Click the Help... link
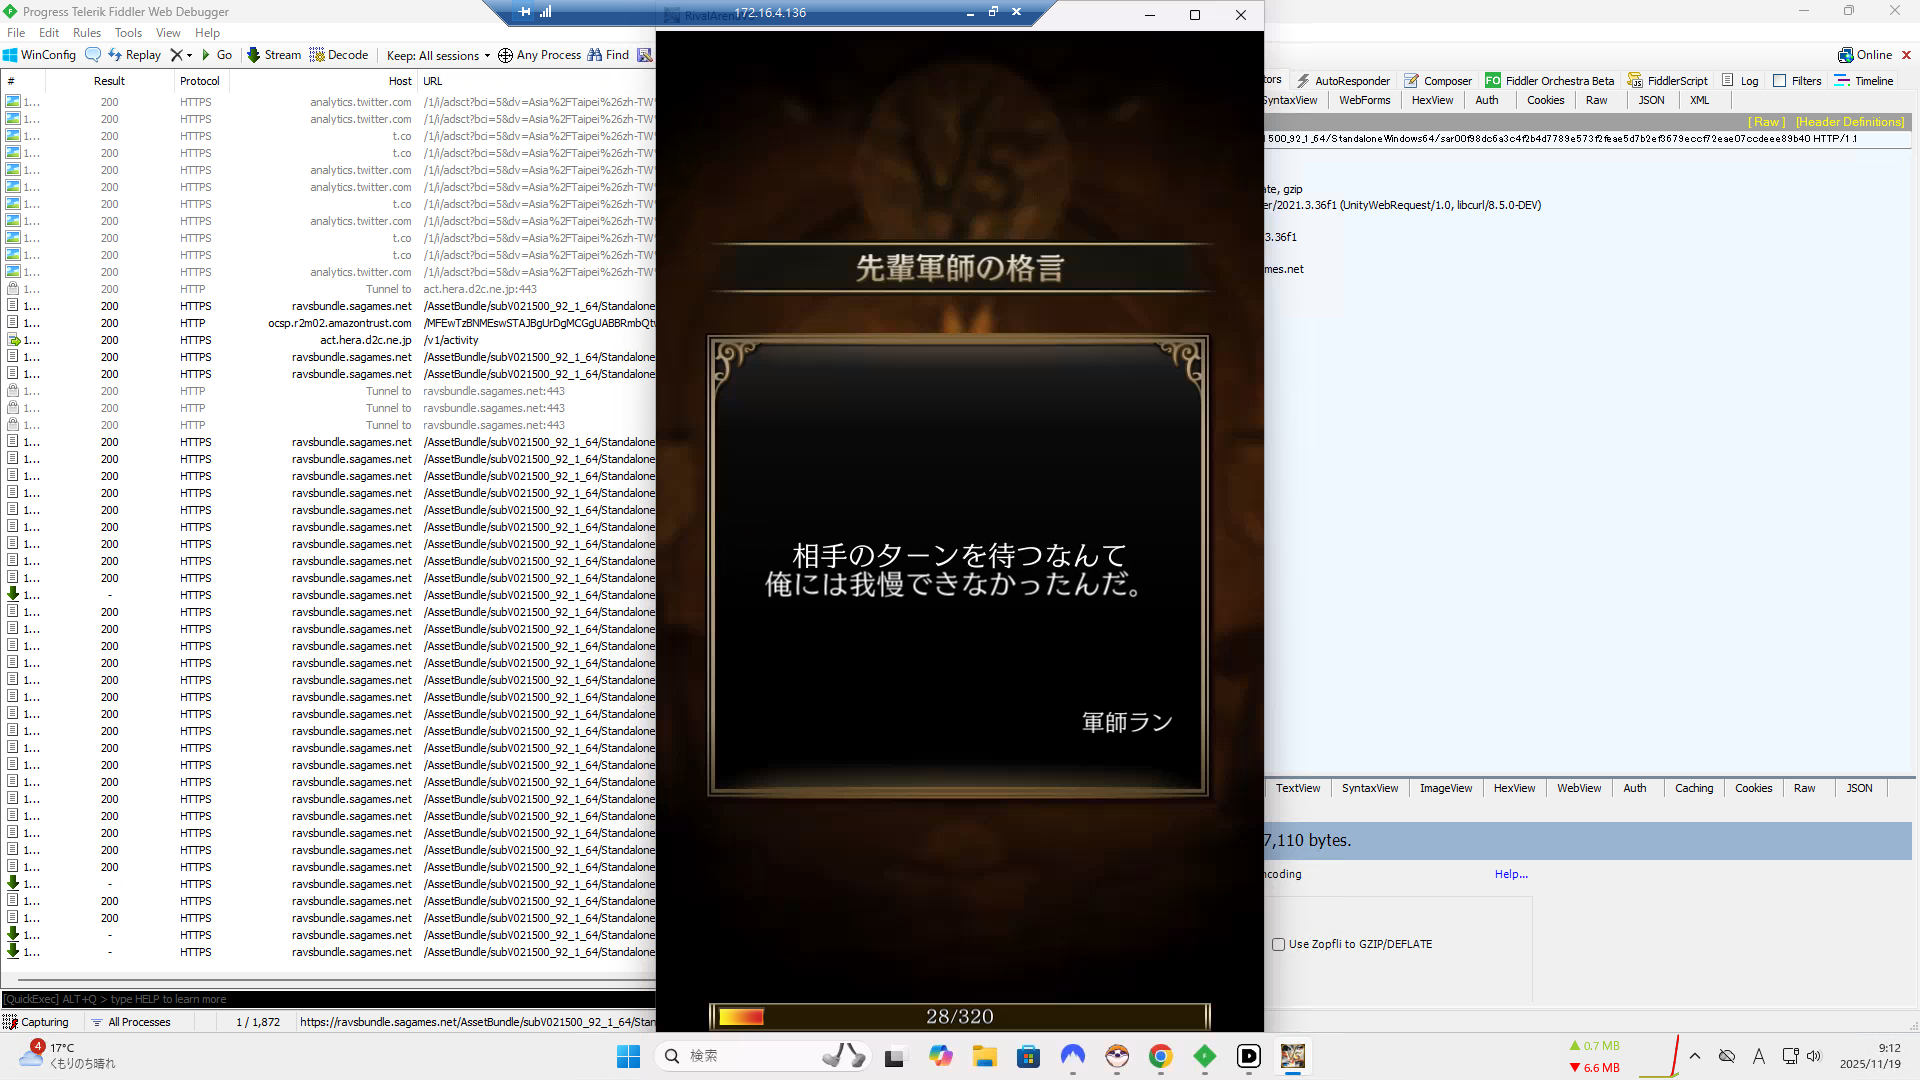This screenshot has width=1920, height=1080. 1510,874
